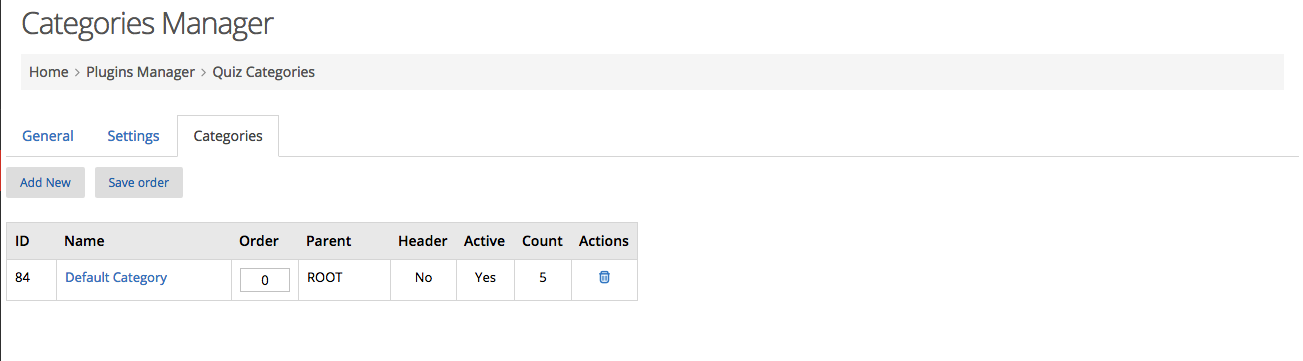This screenshot has width=1303, height=361.
Task: Select the Categories tab
Action: tap(228, 136)
